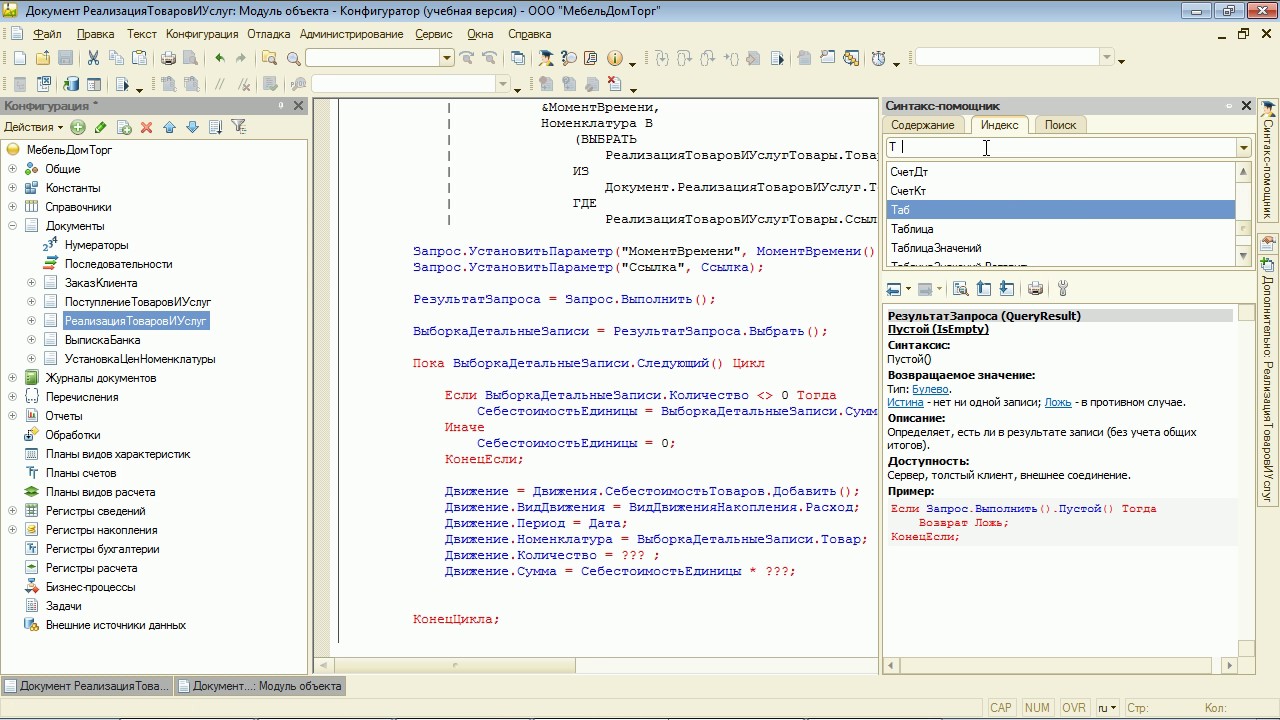Open the Syntax Helper hat icon in toolbar
This screenshot has height=720, width=1280.
point(545,59)
